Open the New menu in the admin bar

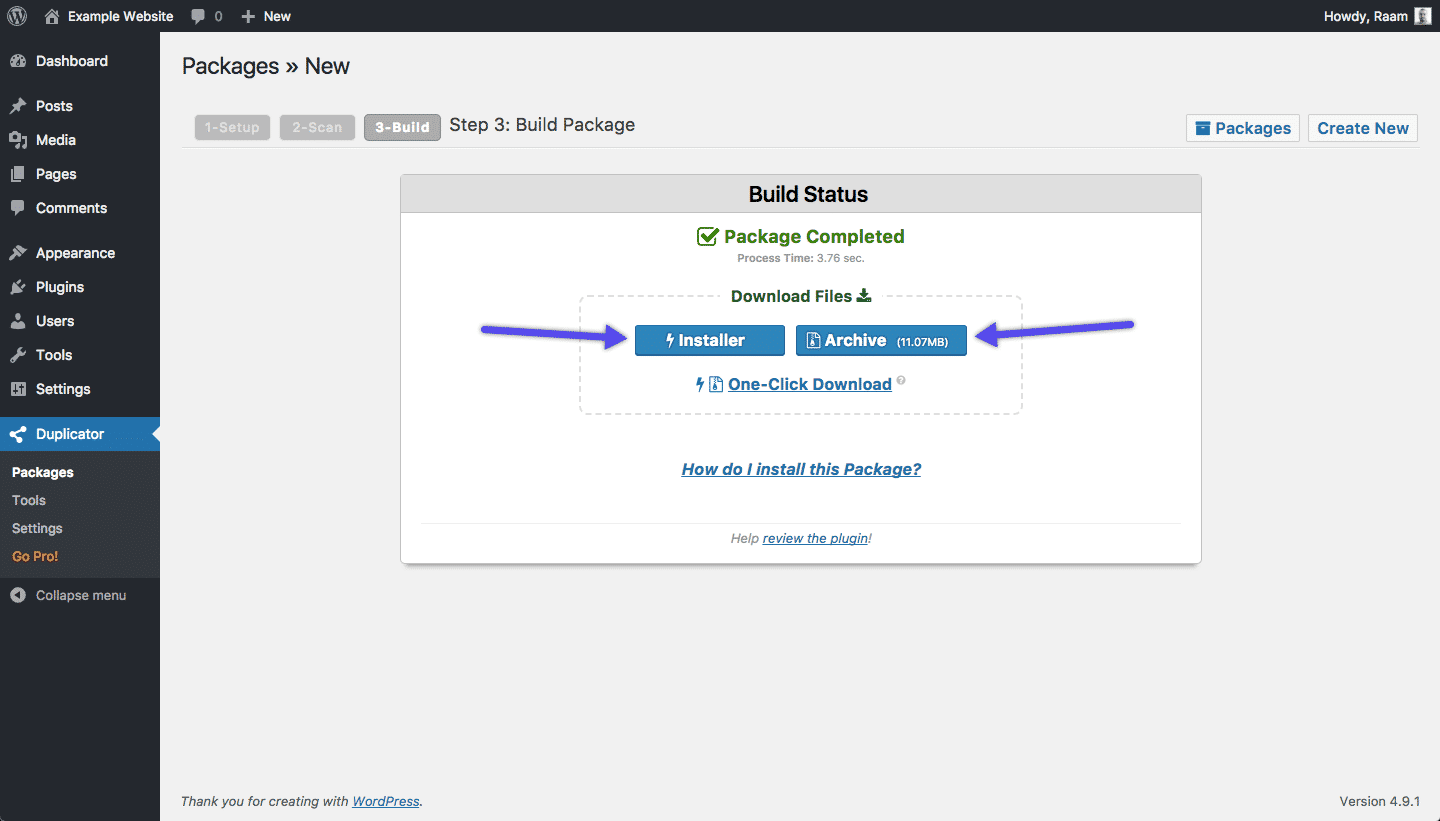(266, 16)
